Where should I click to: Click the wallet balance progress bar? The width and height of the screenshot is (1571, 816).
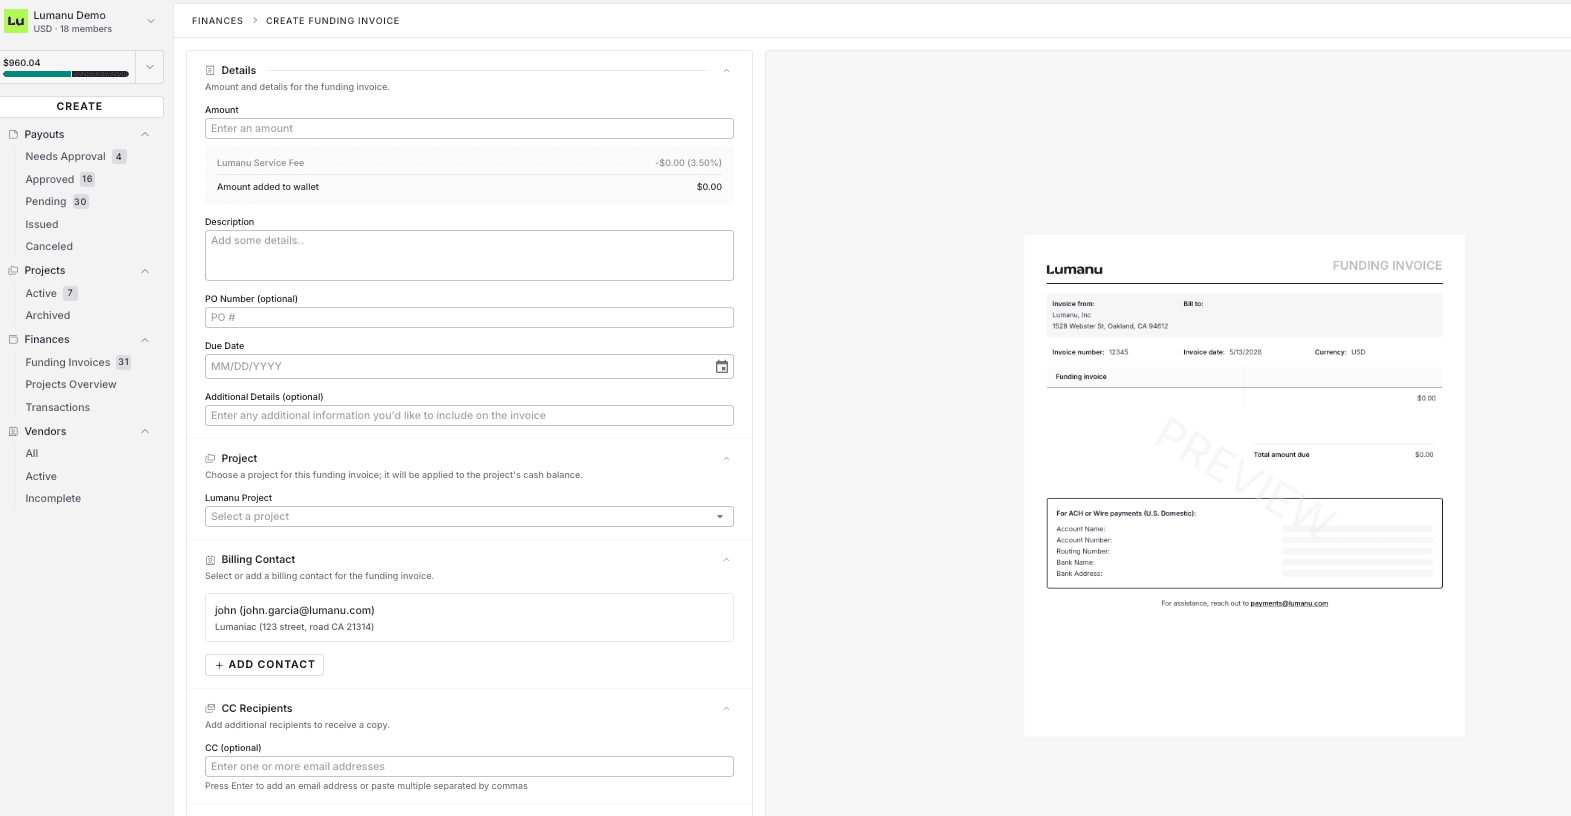point(66,74)
